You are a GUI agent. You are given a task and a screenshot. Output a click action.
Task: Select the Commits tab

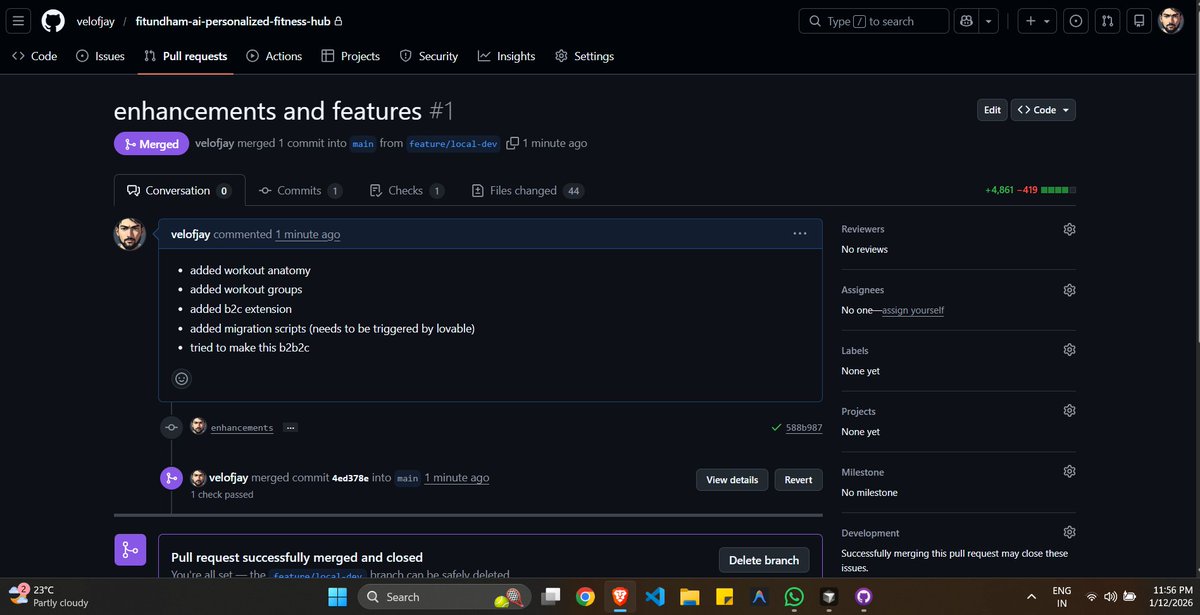(300, 190)
